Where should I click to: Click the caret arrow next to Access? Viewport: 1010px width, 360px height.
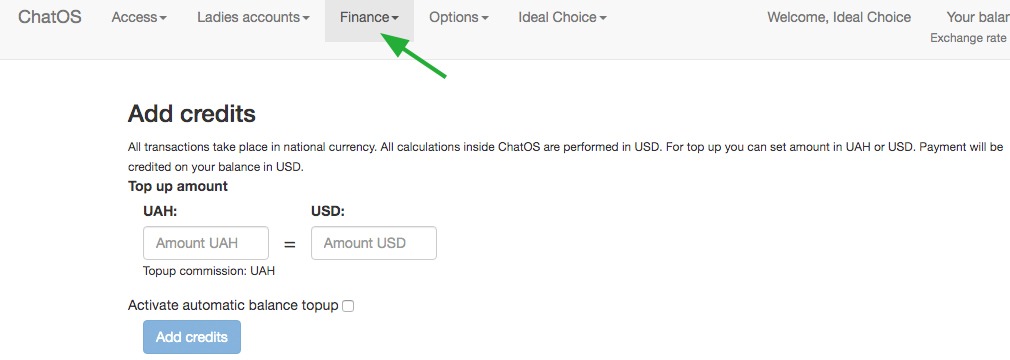pos(163,19)
